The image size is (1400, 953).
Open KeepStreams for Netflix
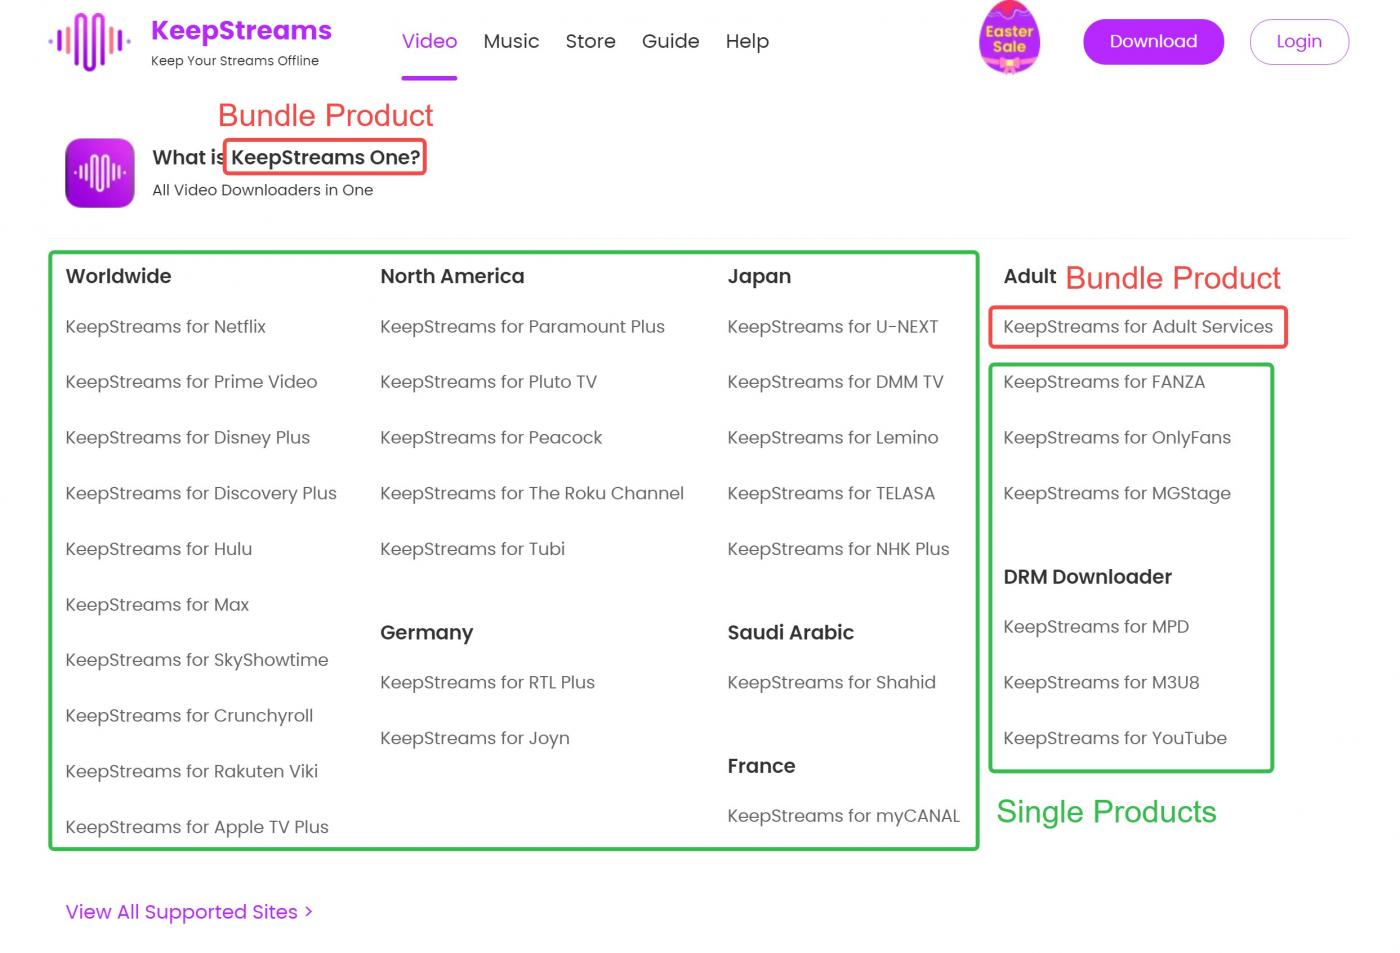click(165, 326)
